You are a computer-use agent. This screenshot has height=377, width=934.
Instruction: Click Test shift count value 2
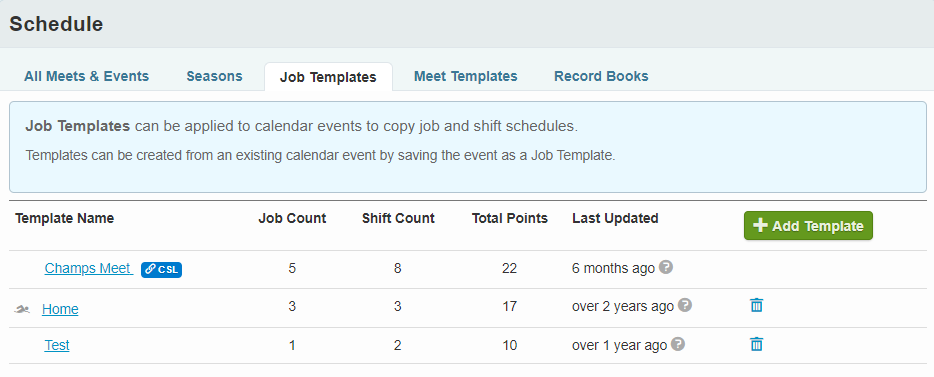[398, 345]
